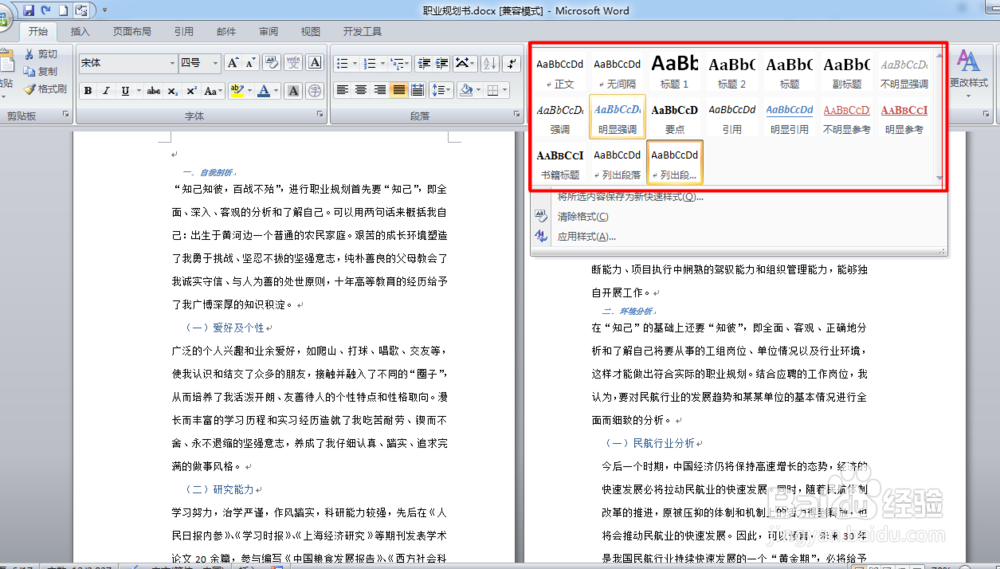Apply the 书籍标题 style
Image resolution: width=1000 pixels, height=569 pixels.
point(560,162)
